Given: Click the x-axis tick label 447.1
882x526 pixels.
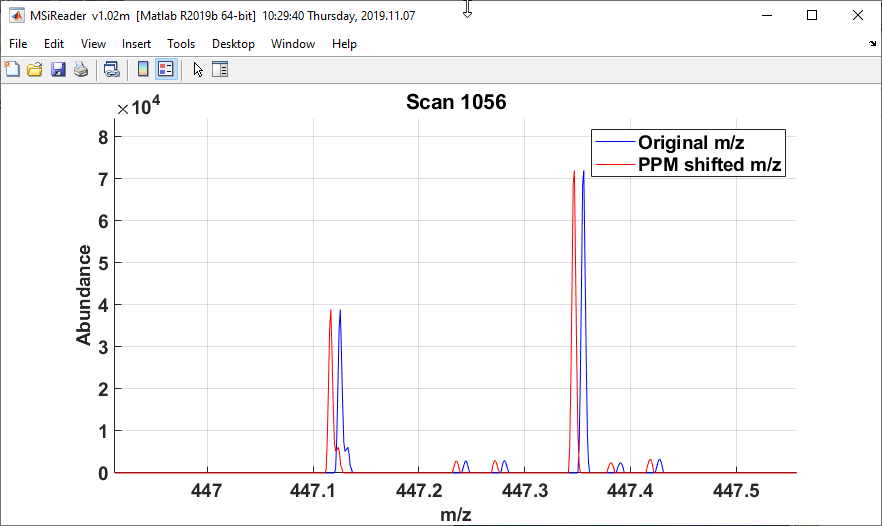Looking at the screenshot, I should (313, 491).
